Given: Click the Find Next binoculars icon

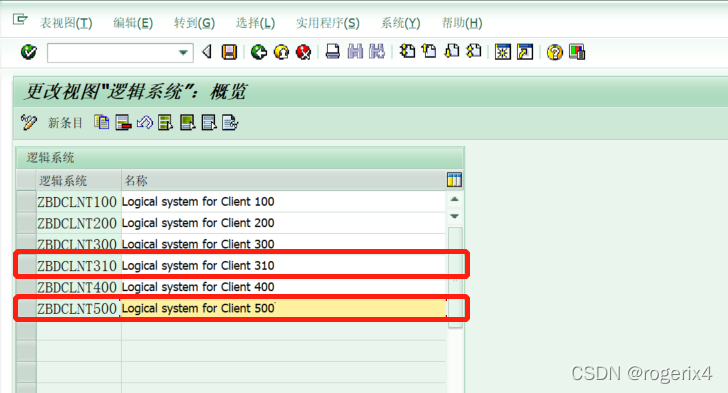Looking at the screenshot, I should 377,52.
